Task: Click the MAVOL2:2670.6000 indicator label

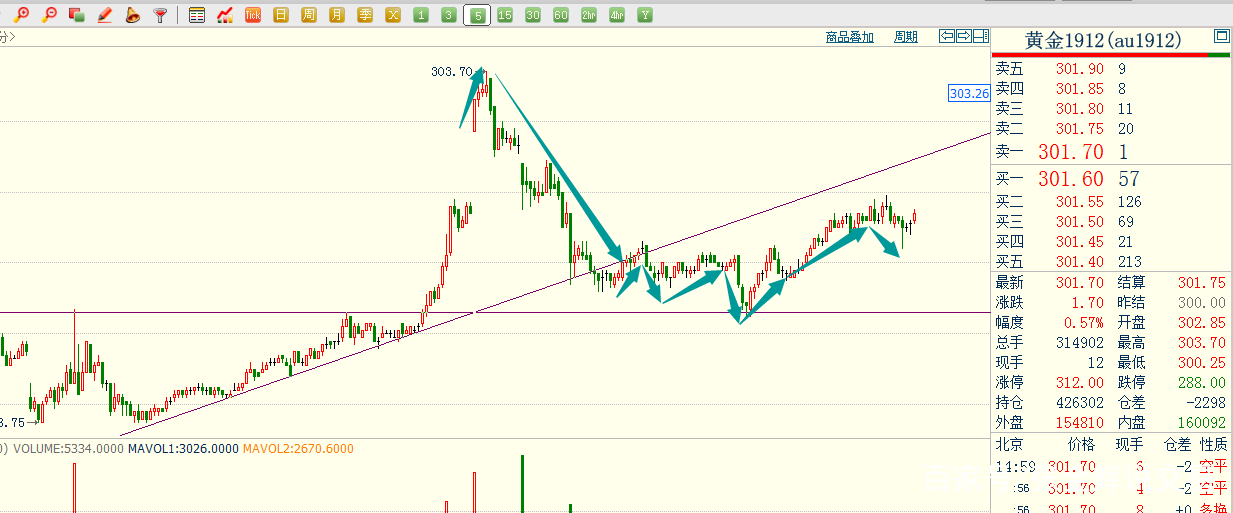Action: point(299,449)
